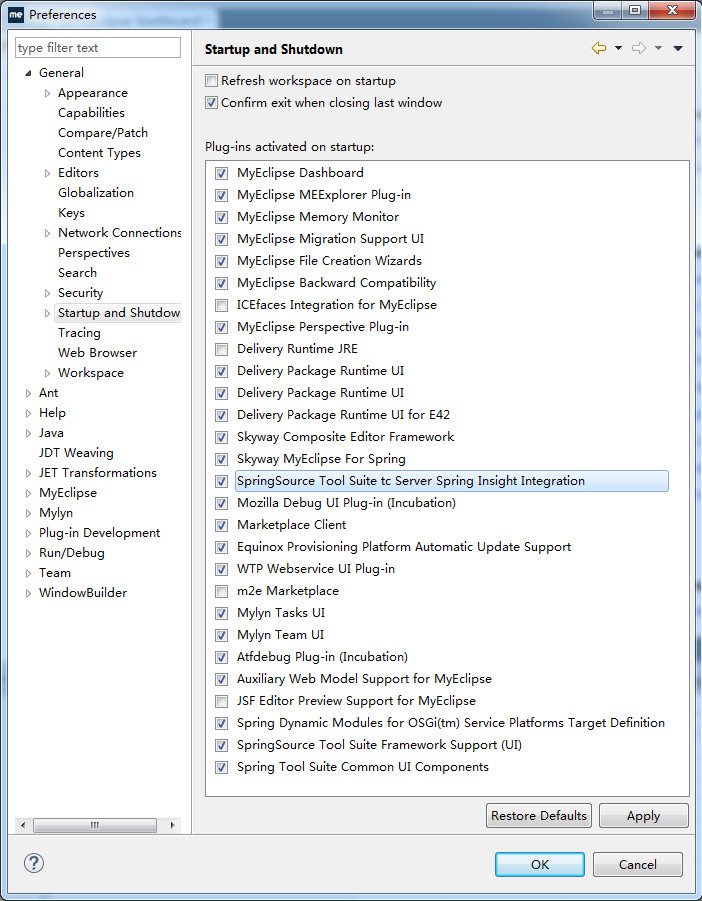The image size is (702, 901).
Task: Select Skyway Composite Editor Framework row
Action: click(345, 437)
